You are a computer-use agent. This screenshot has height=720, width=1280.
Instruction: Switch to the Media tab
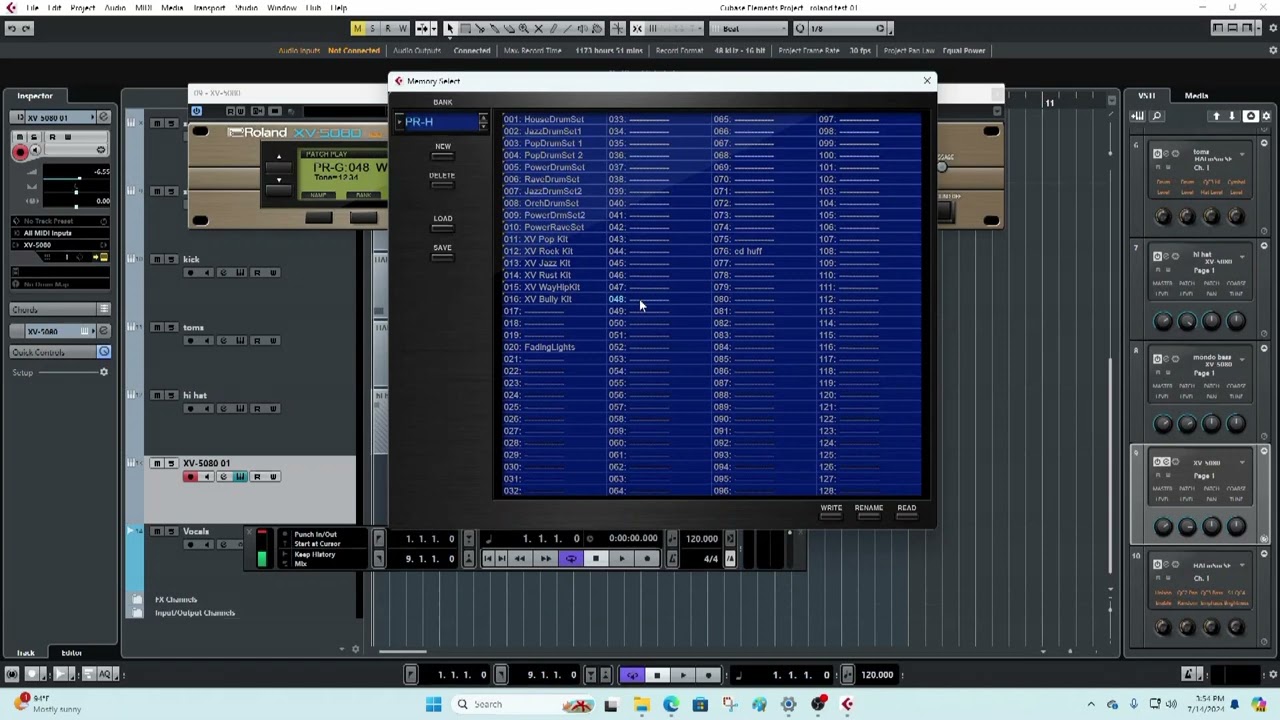[x=1196, y=95]
